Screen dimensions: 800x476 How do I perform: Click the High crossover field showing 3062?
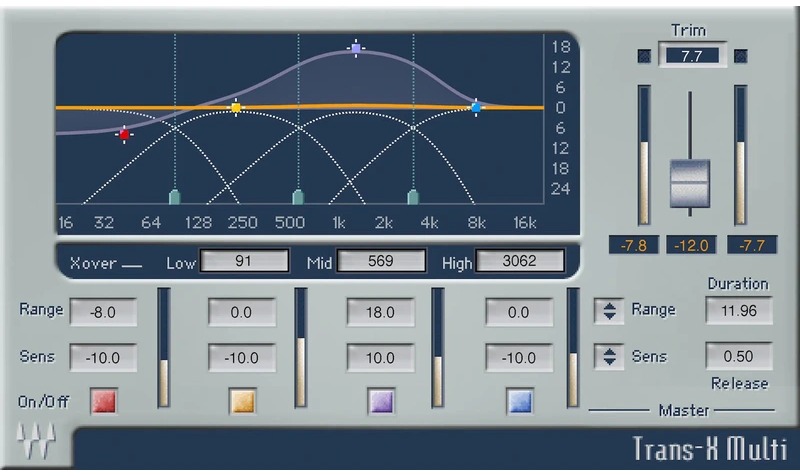click(x=520, y=261)
